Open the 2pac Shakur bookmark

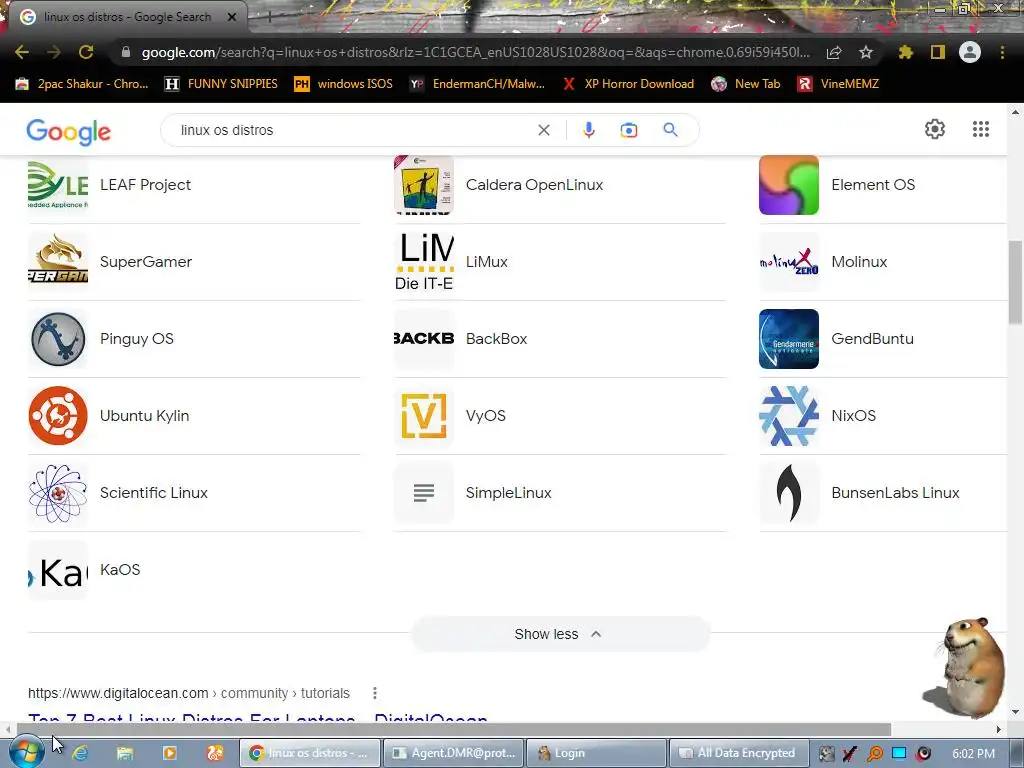click(x=82, y=84)
